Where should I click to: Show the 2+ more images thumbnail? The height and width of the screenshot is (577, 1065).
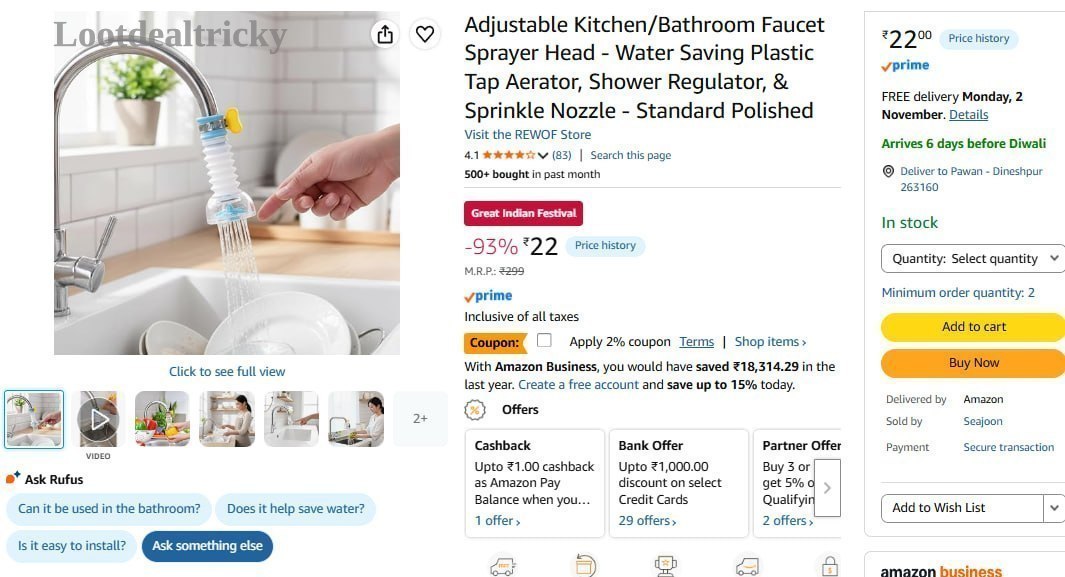[420, 419]
